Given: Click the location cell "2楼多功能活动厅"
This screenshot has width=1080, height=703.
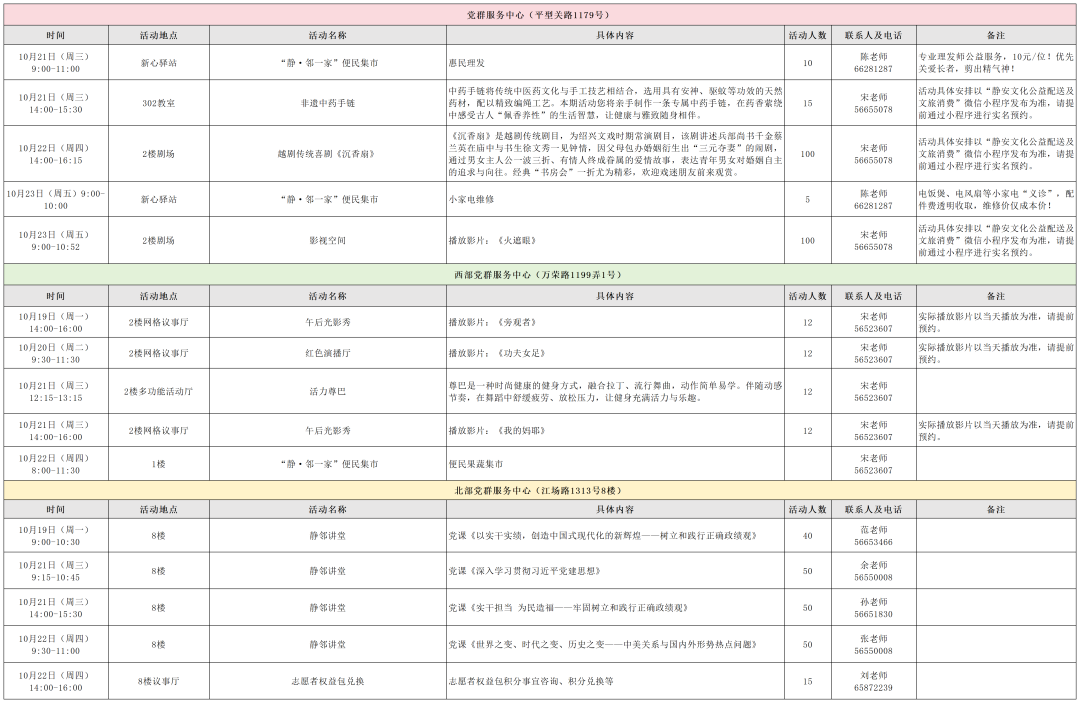Looking at the screenshot, I should 159,391.
